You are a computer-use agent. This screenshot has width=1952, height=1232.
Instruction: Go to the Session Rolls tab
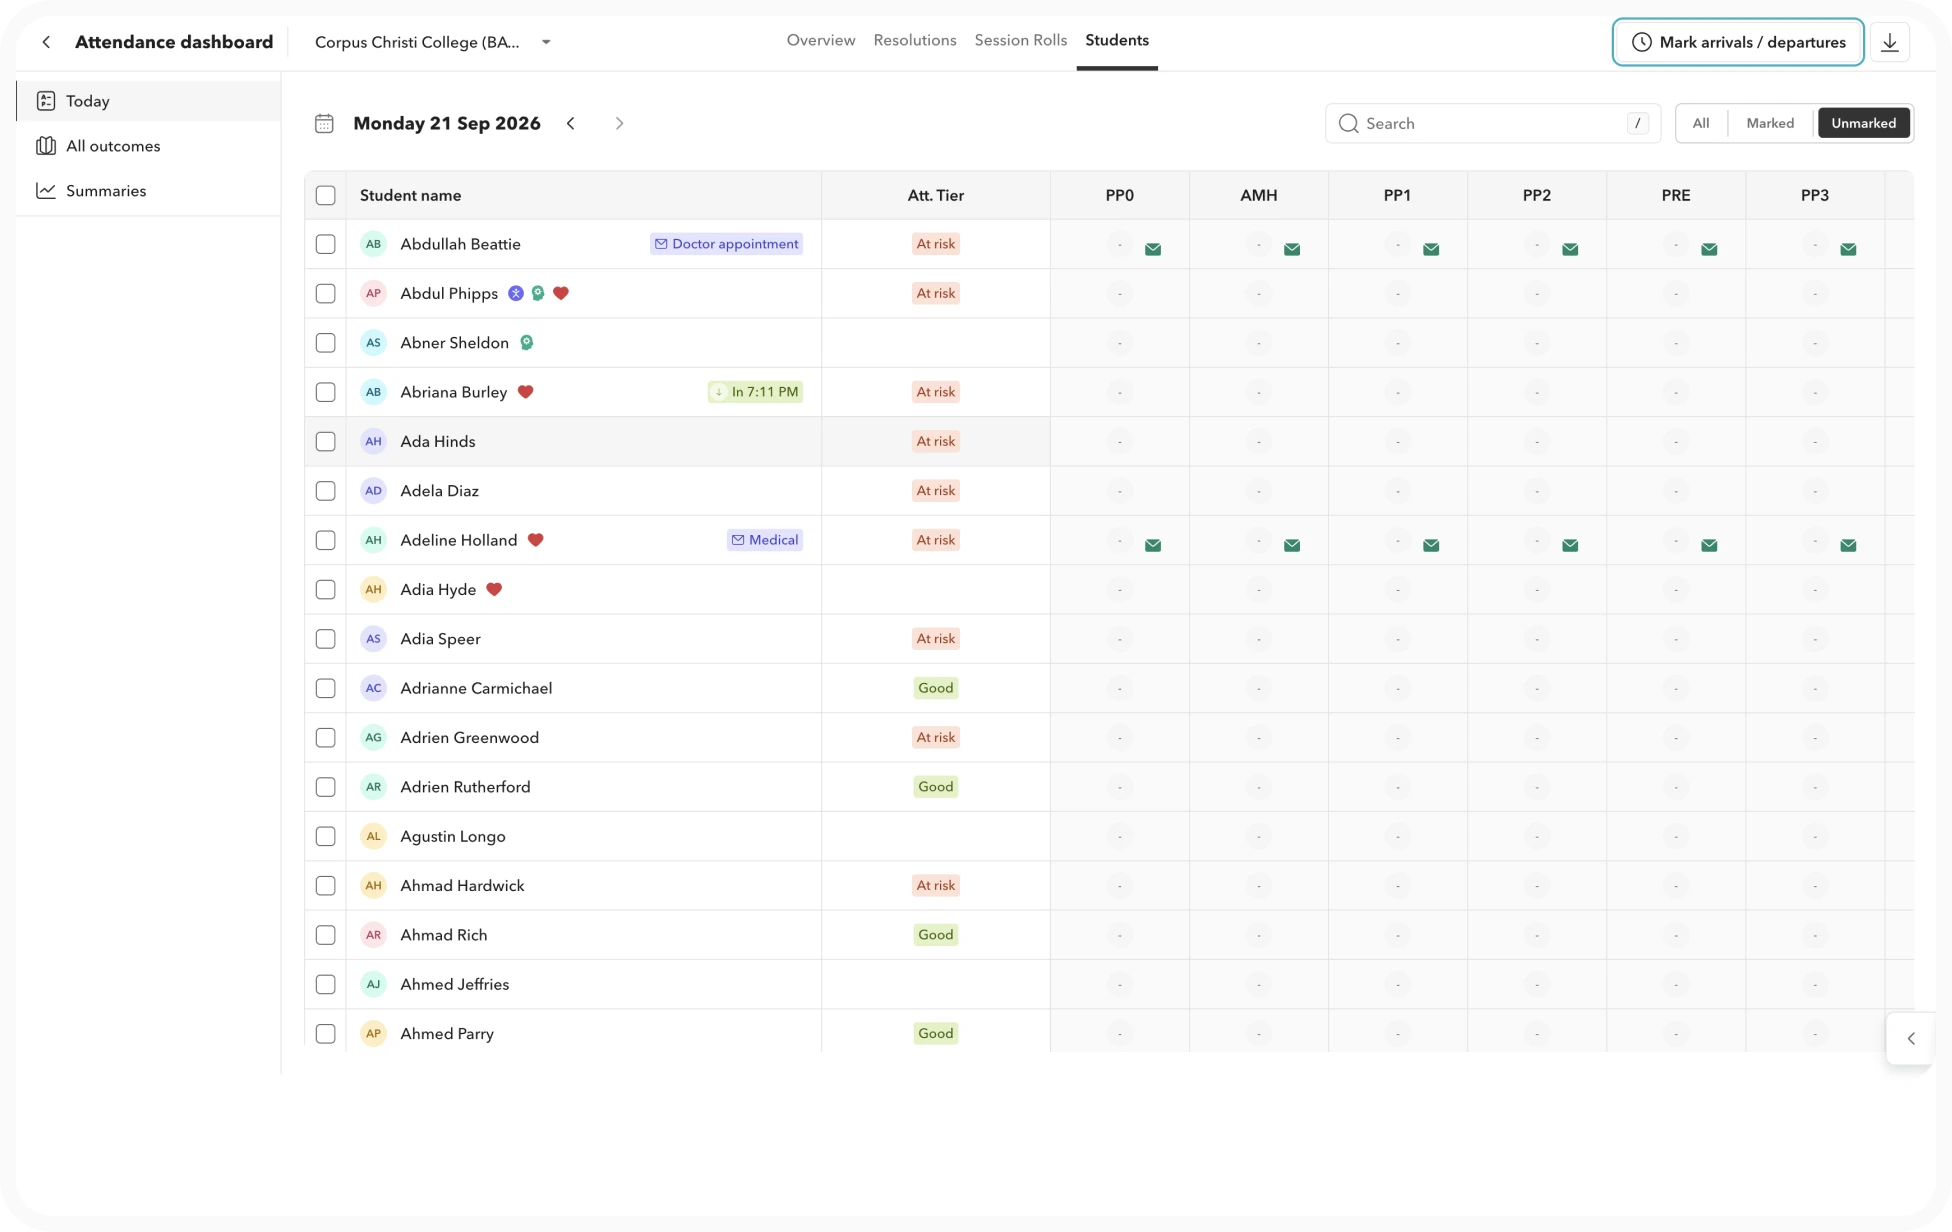(x=1021, y=40)
